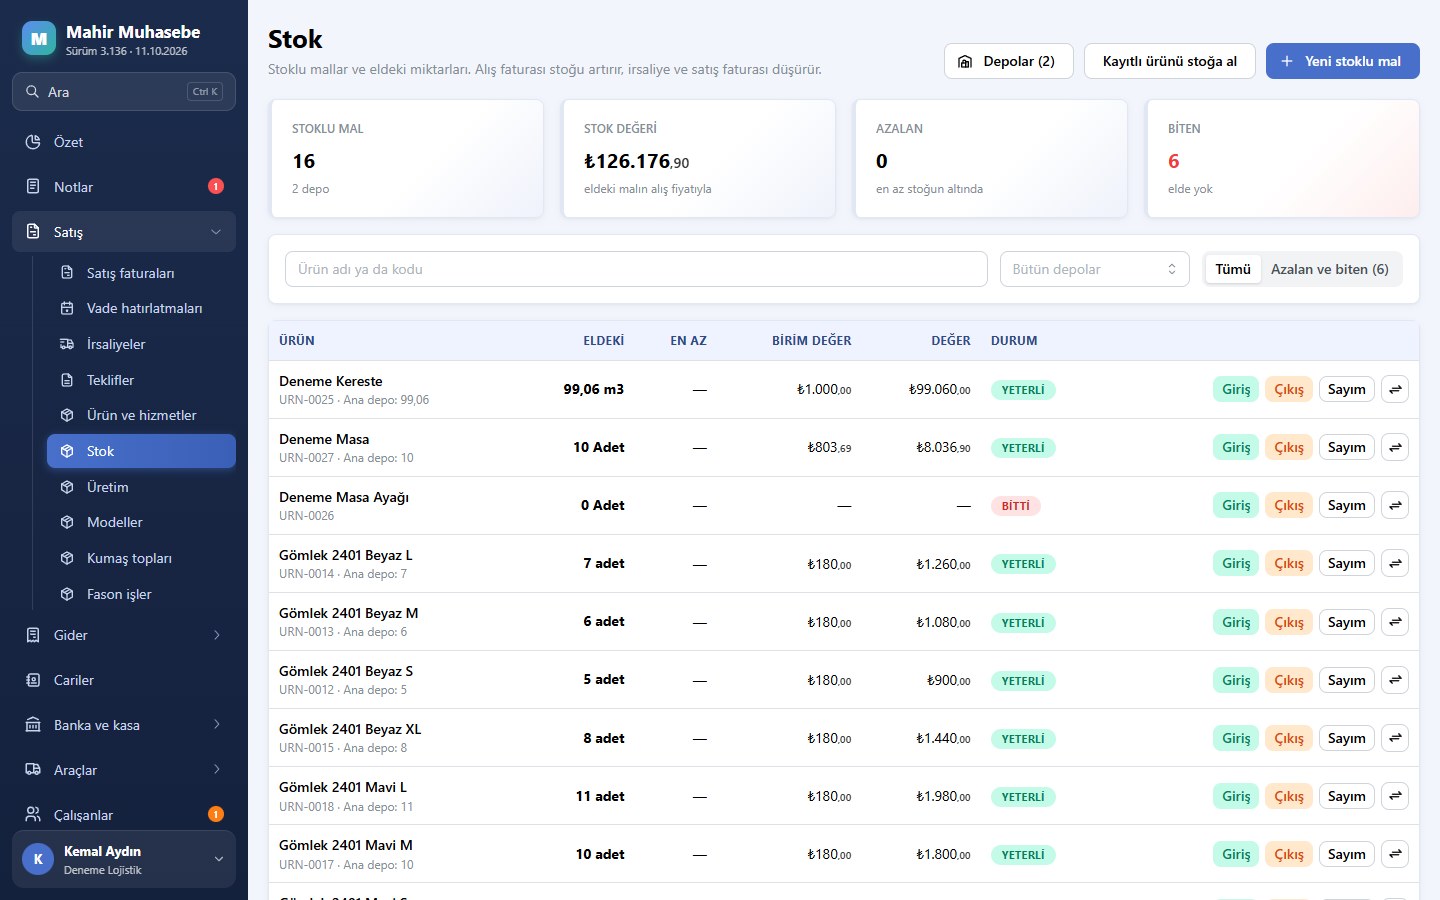
Task: Click Giriş for Deneme Masa
Action: coord(1236,447)
